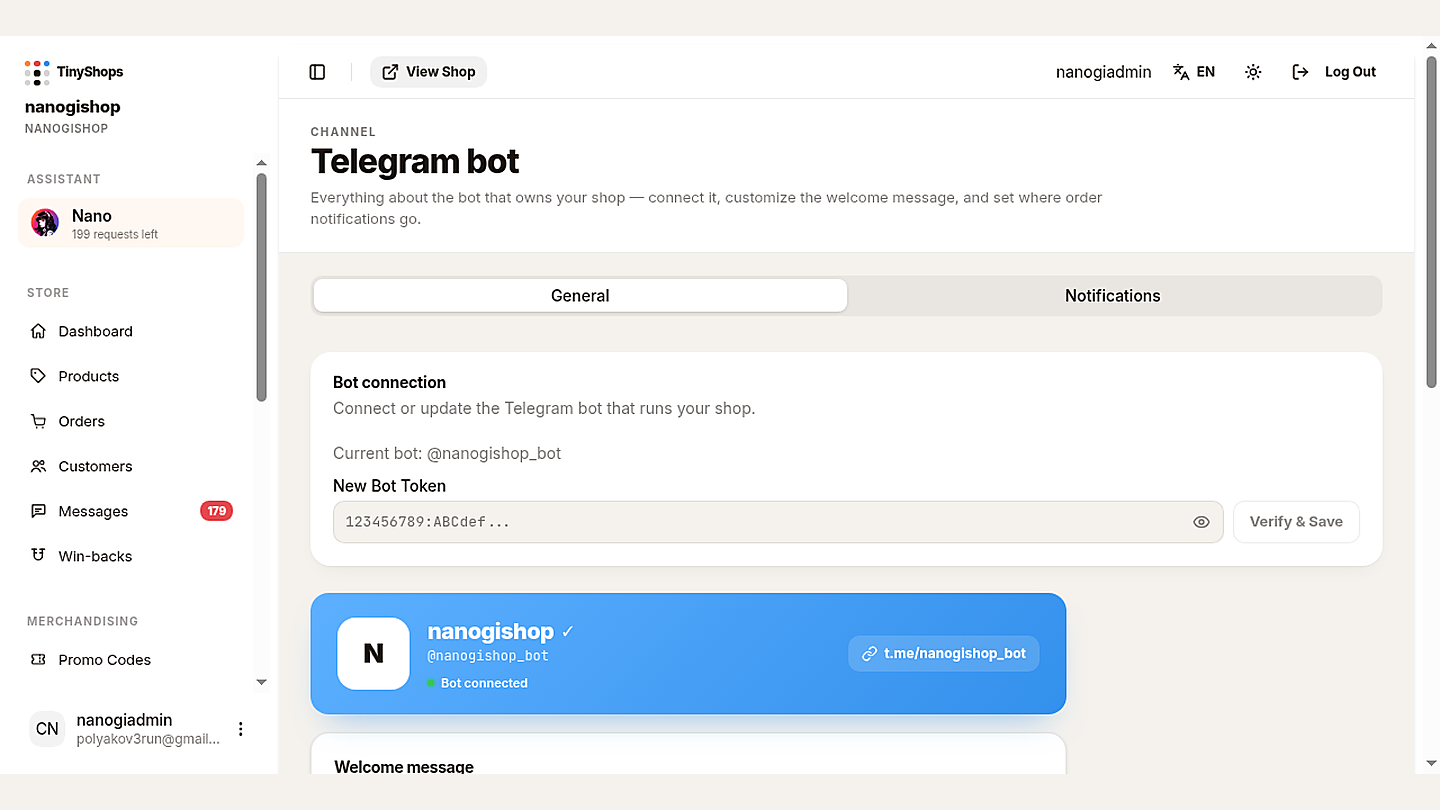The height and width of the screenshot is (810, 1440).
Task: Click the sidebar scroll down arrow
Action: (261, 682)
